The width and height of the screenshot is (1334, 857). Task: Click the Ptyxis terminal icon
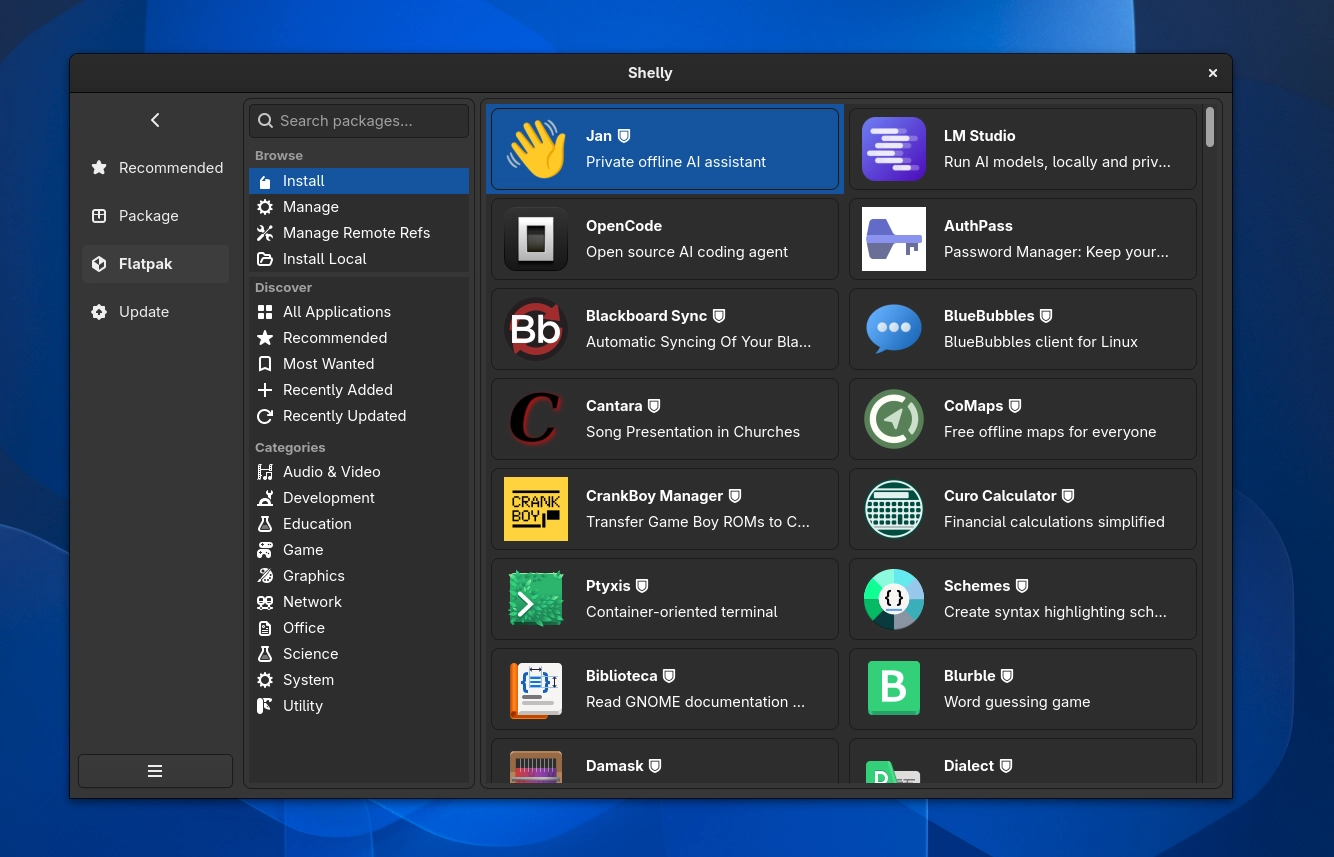click(x=536, y=599)
